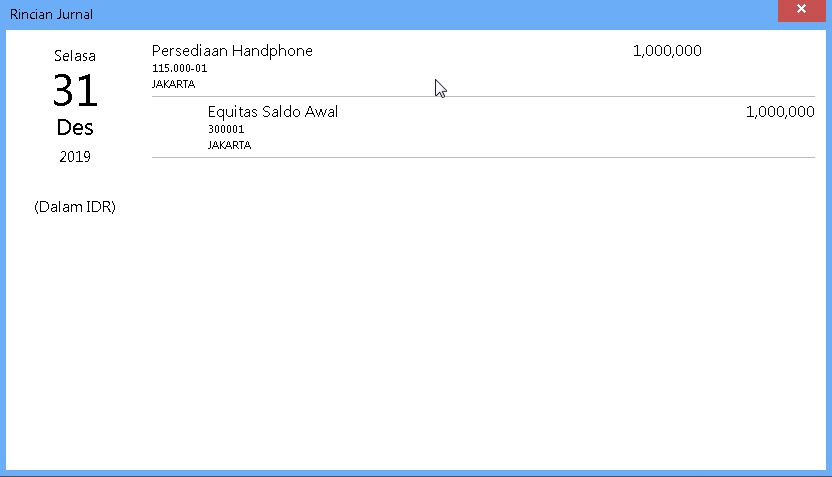Open the Equitas Saldo Awal account entry
Image resolution: width=832 pixels, height=477 pixels.
tap(273, 112)
